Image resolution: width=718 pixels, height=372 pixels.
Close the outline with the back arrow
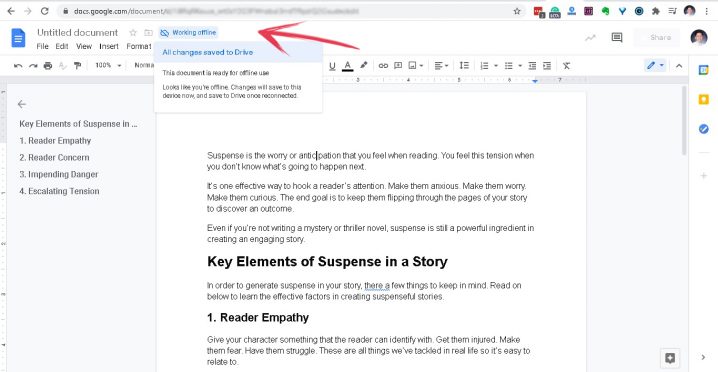tap(22, 104)
